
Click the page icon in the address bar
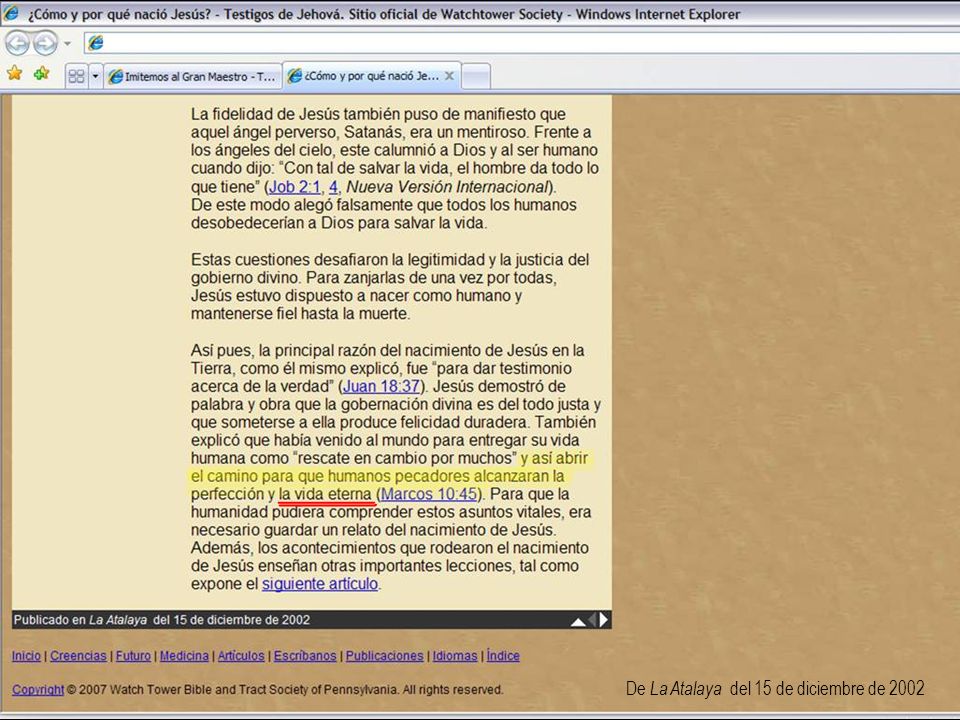point(96,43)
